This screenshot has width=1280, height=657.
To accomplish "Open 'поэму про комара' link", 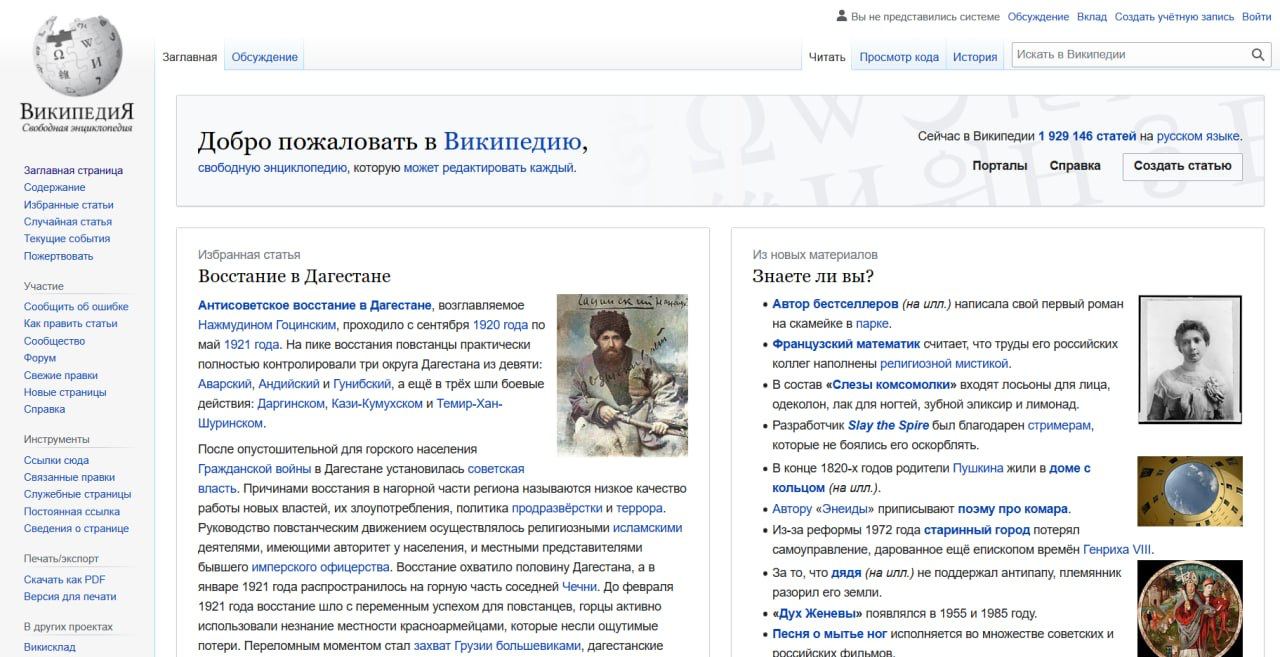I will [1013, 509].
